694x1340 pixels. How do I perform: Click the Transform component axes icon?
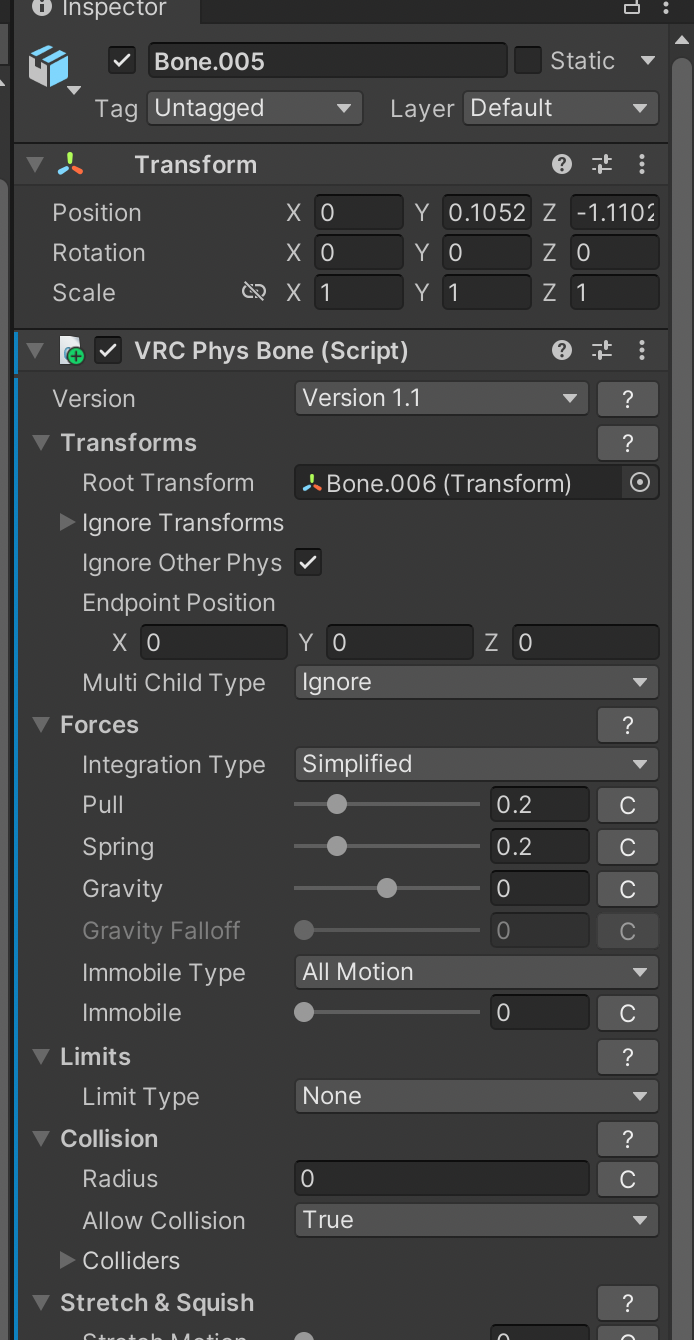pyautogui.click(x=70, y=165)
